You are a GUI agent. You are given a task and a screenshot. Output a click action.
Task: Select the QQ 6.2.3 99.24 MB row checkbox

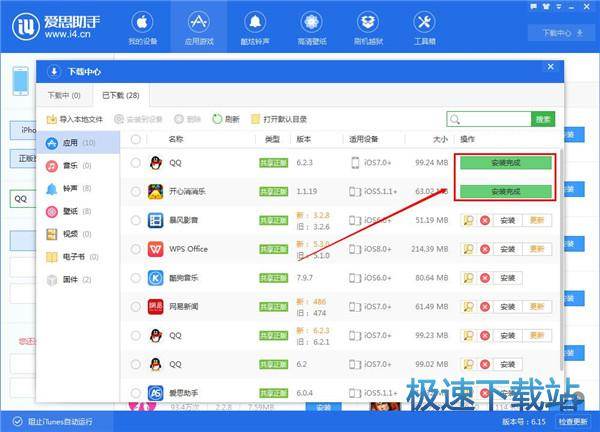click(x=135, y=163)
